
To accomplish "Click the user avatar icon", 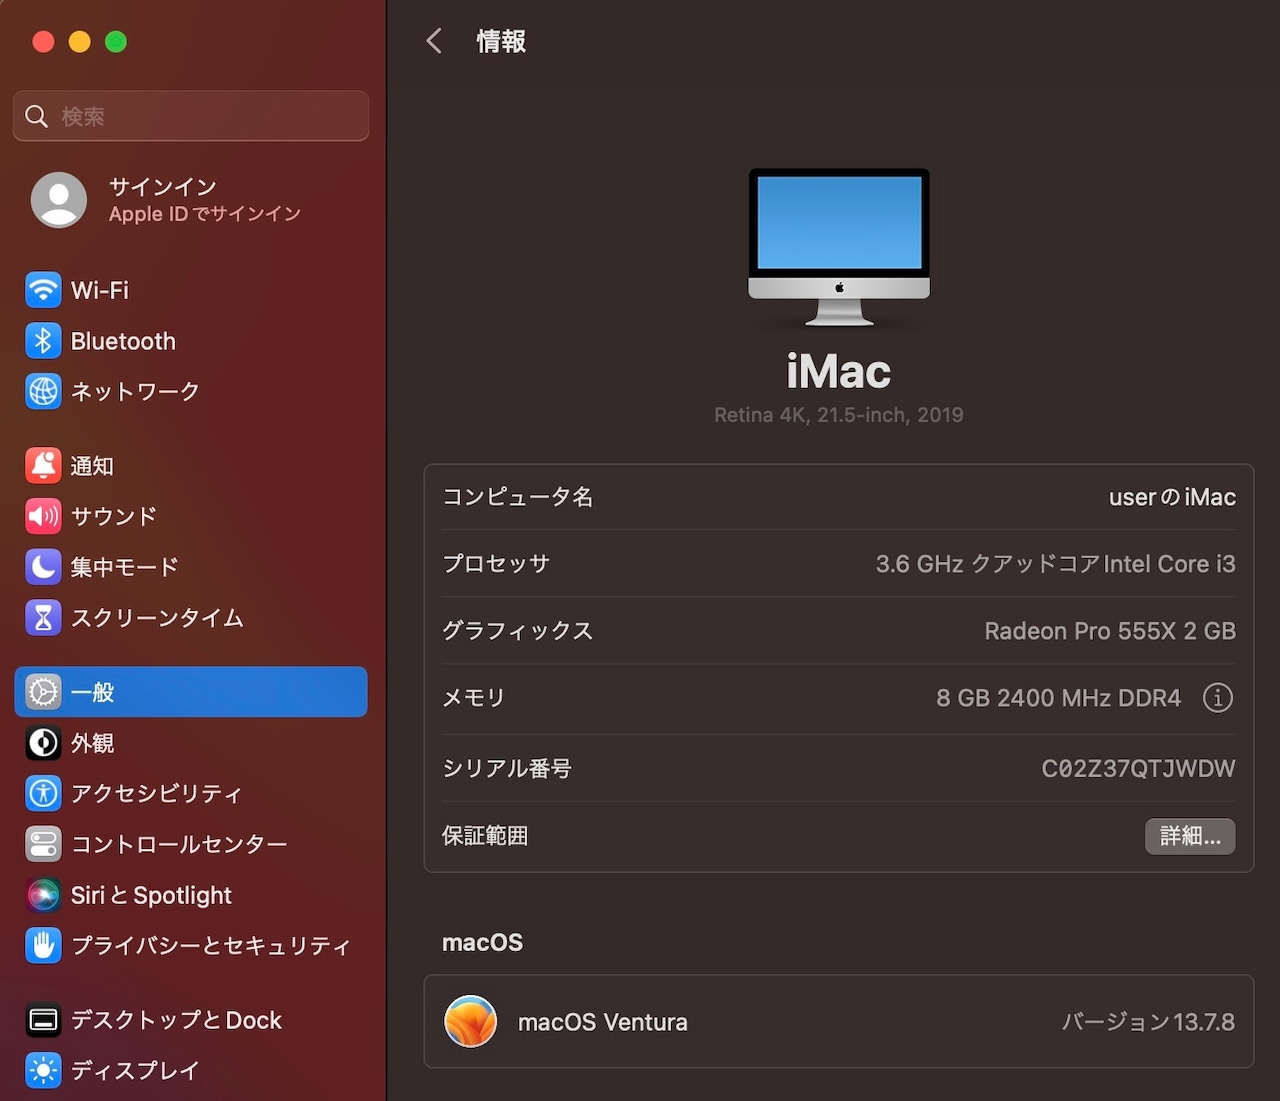I will [59, 200].
